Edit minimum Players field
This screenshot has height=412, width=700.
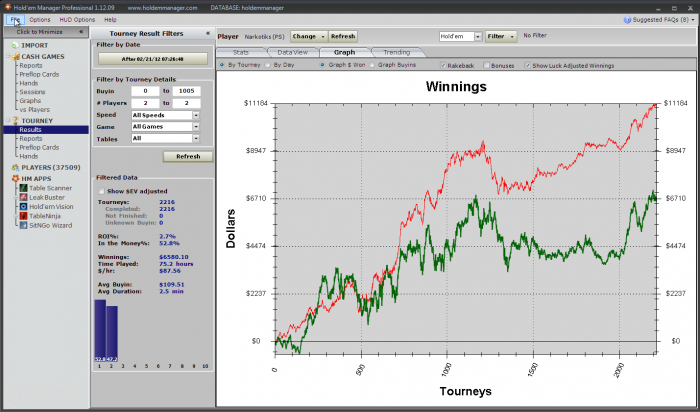click(145, 103)
